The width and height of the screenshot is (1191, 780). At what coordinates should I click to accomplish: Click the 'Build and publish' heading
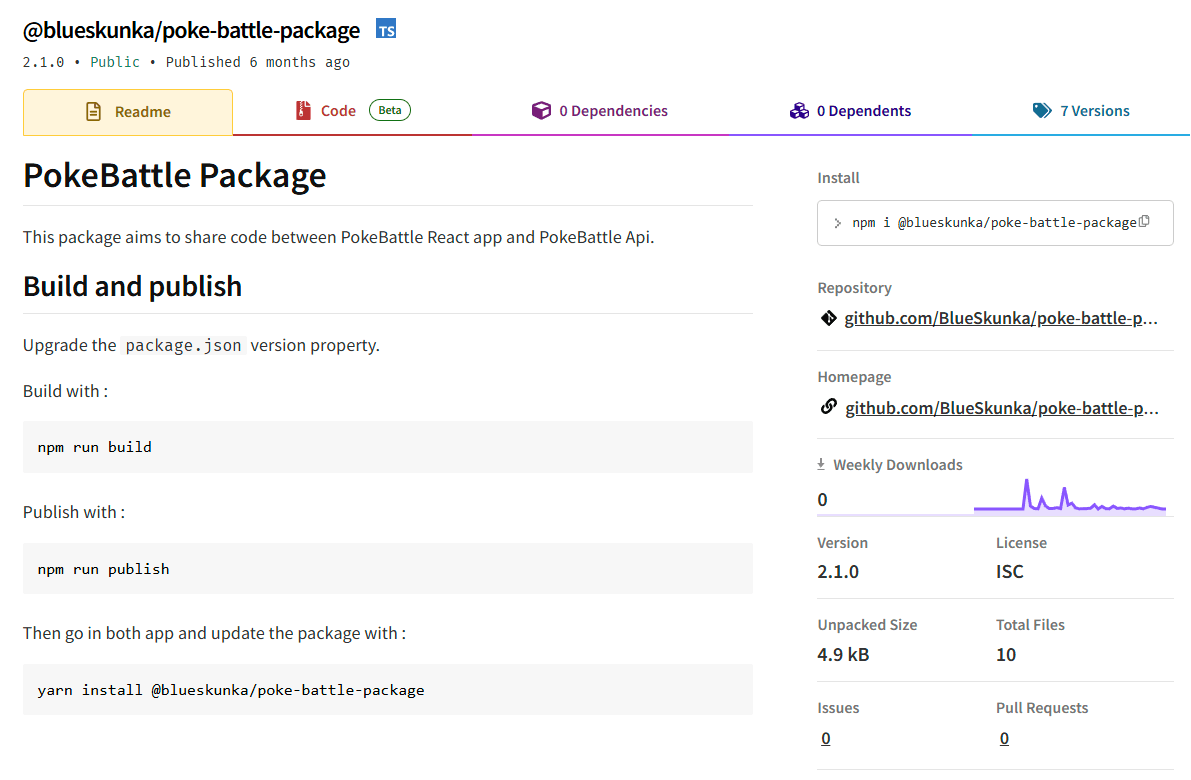pyautogui.click(x=132, y=286)
